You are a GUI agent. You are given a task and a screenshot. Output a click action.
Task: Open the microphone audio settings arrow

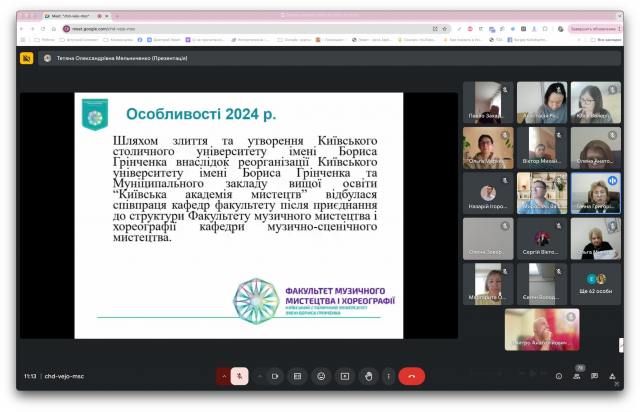(x=224, y=376)
